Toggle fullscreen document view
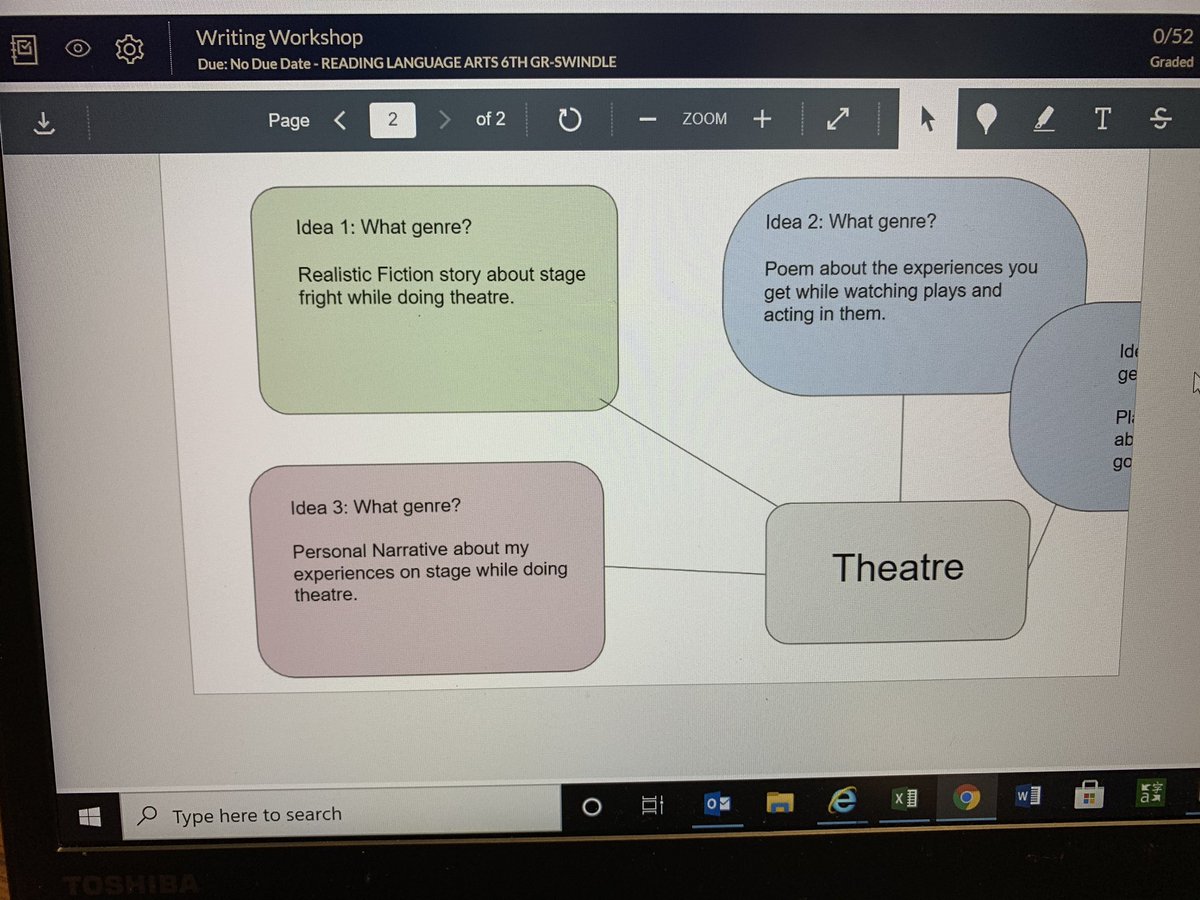 pos(838,119)
